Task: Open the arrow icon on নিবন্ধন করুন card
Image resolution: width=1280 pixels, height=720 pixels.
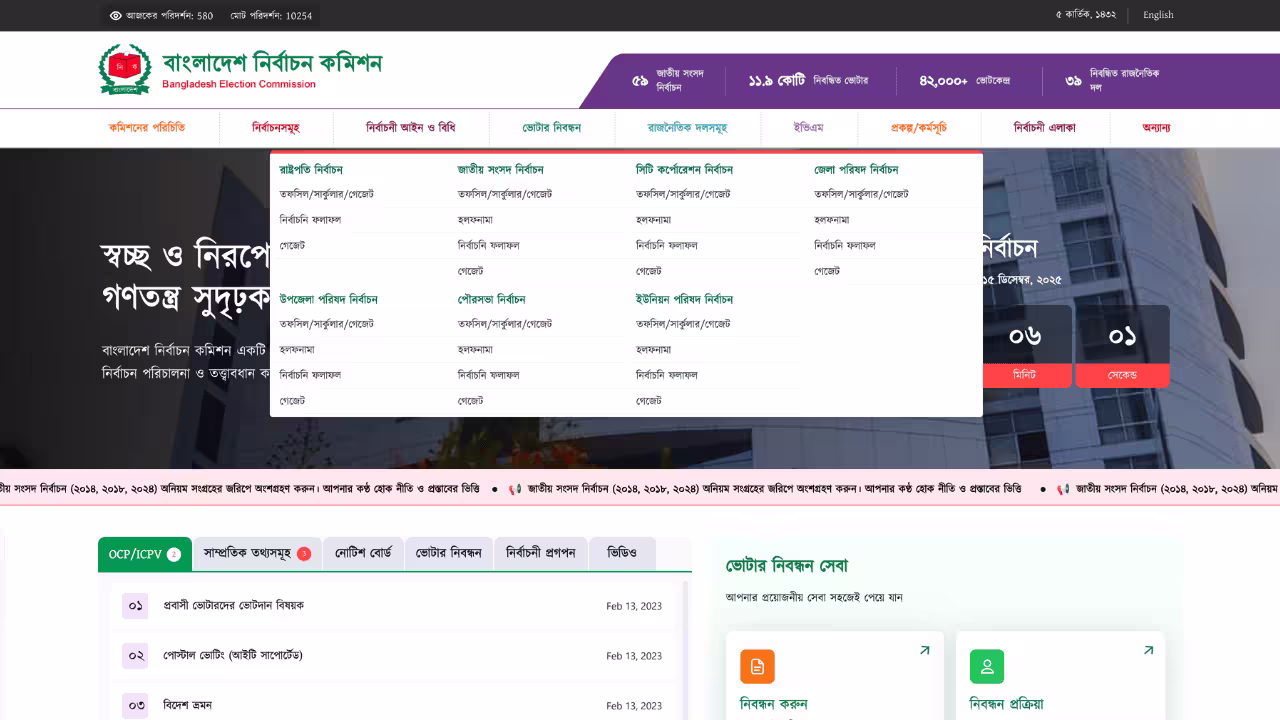Action: click(x=924, y=650)
